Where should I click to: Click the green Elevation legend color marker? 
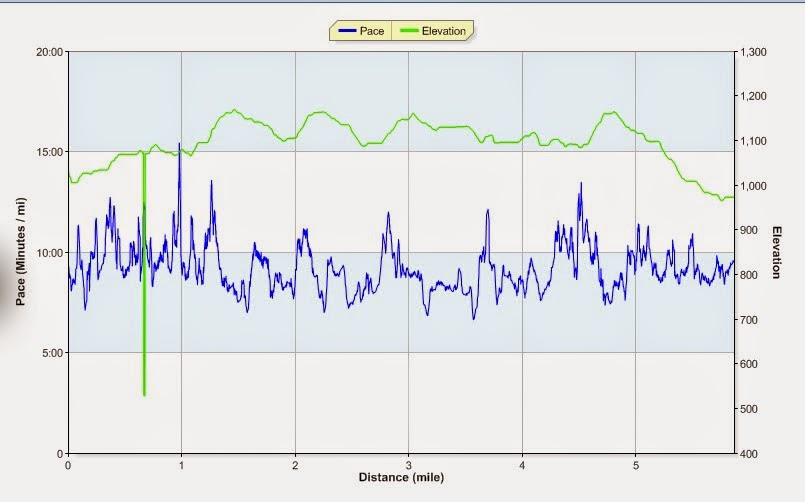pos(409,31)
